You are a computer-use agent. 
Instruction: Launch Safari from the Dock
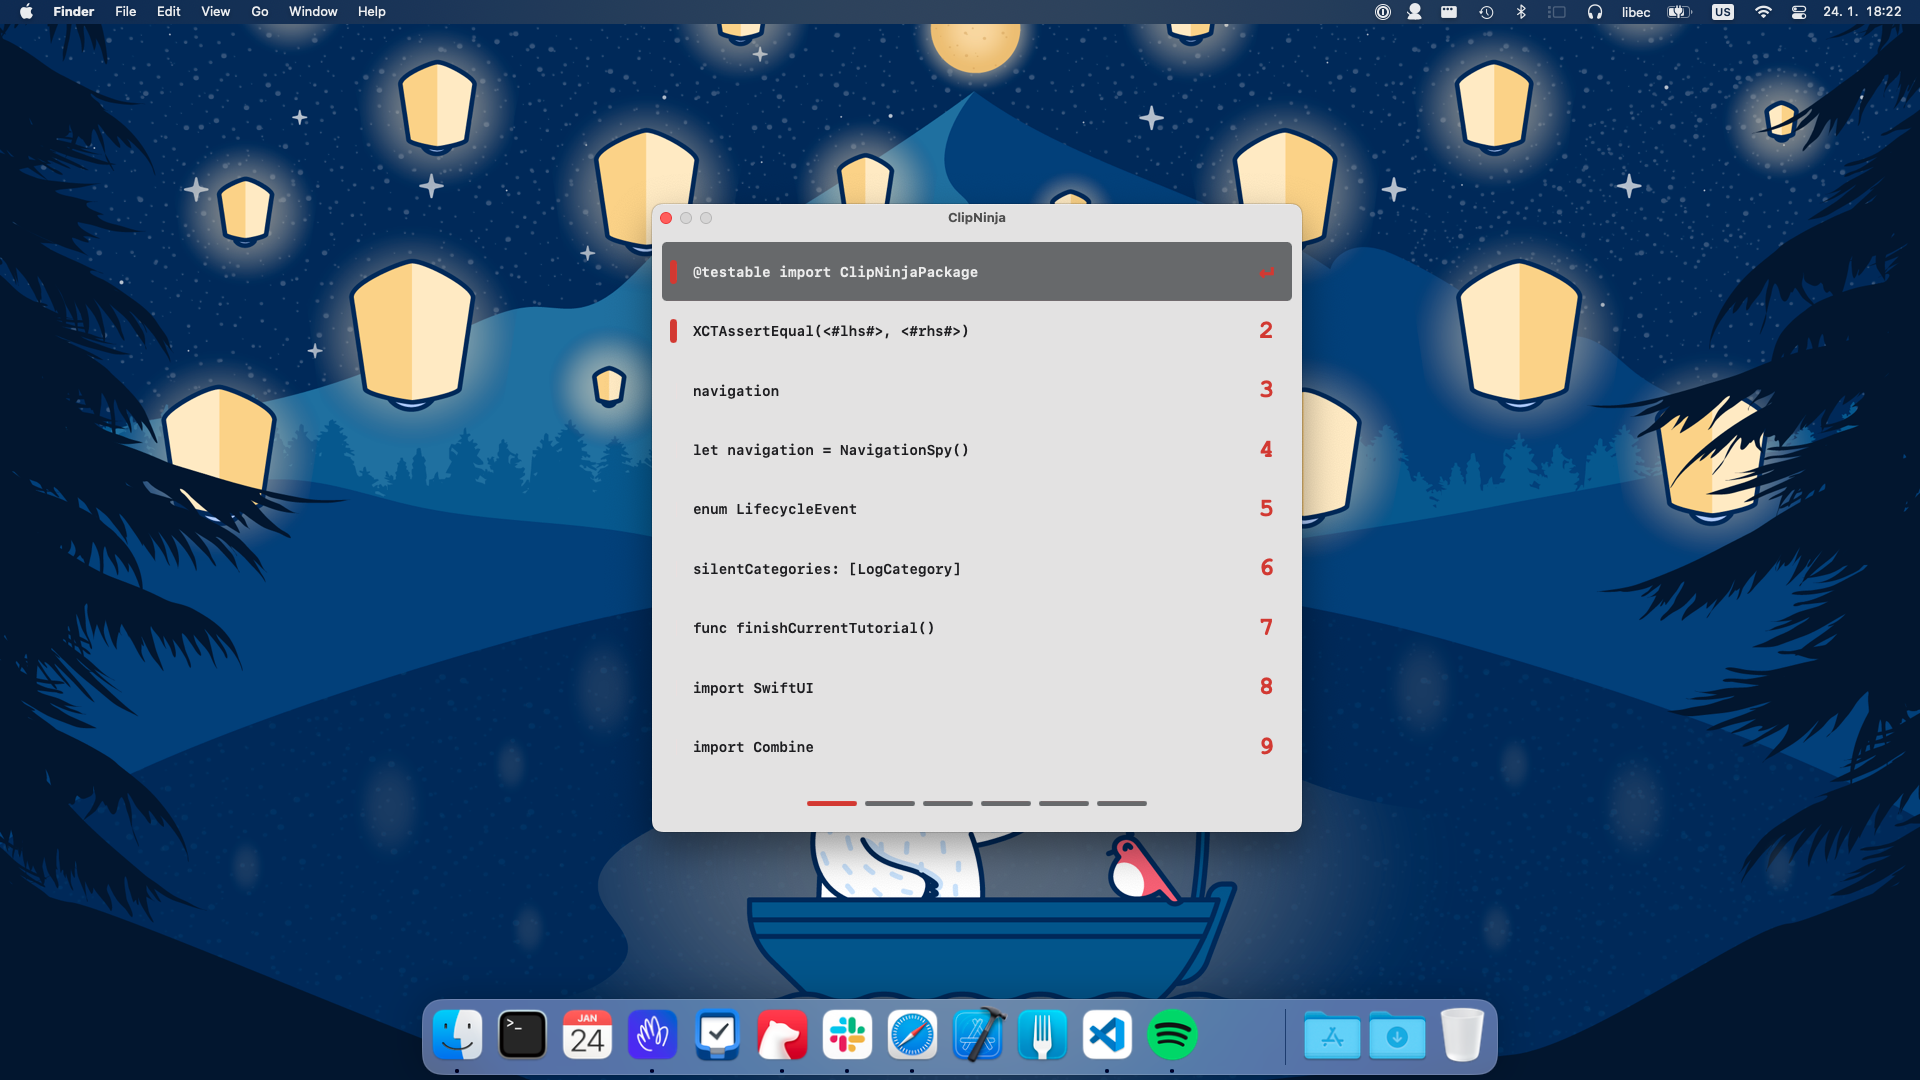[x=913, y=1035]
